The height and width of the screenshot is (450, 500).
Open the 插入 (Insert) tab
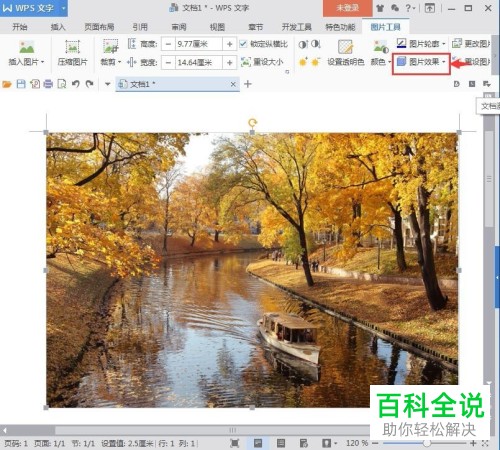click(58, 27)
